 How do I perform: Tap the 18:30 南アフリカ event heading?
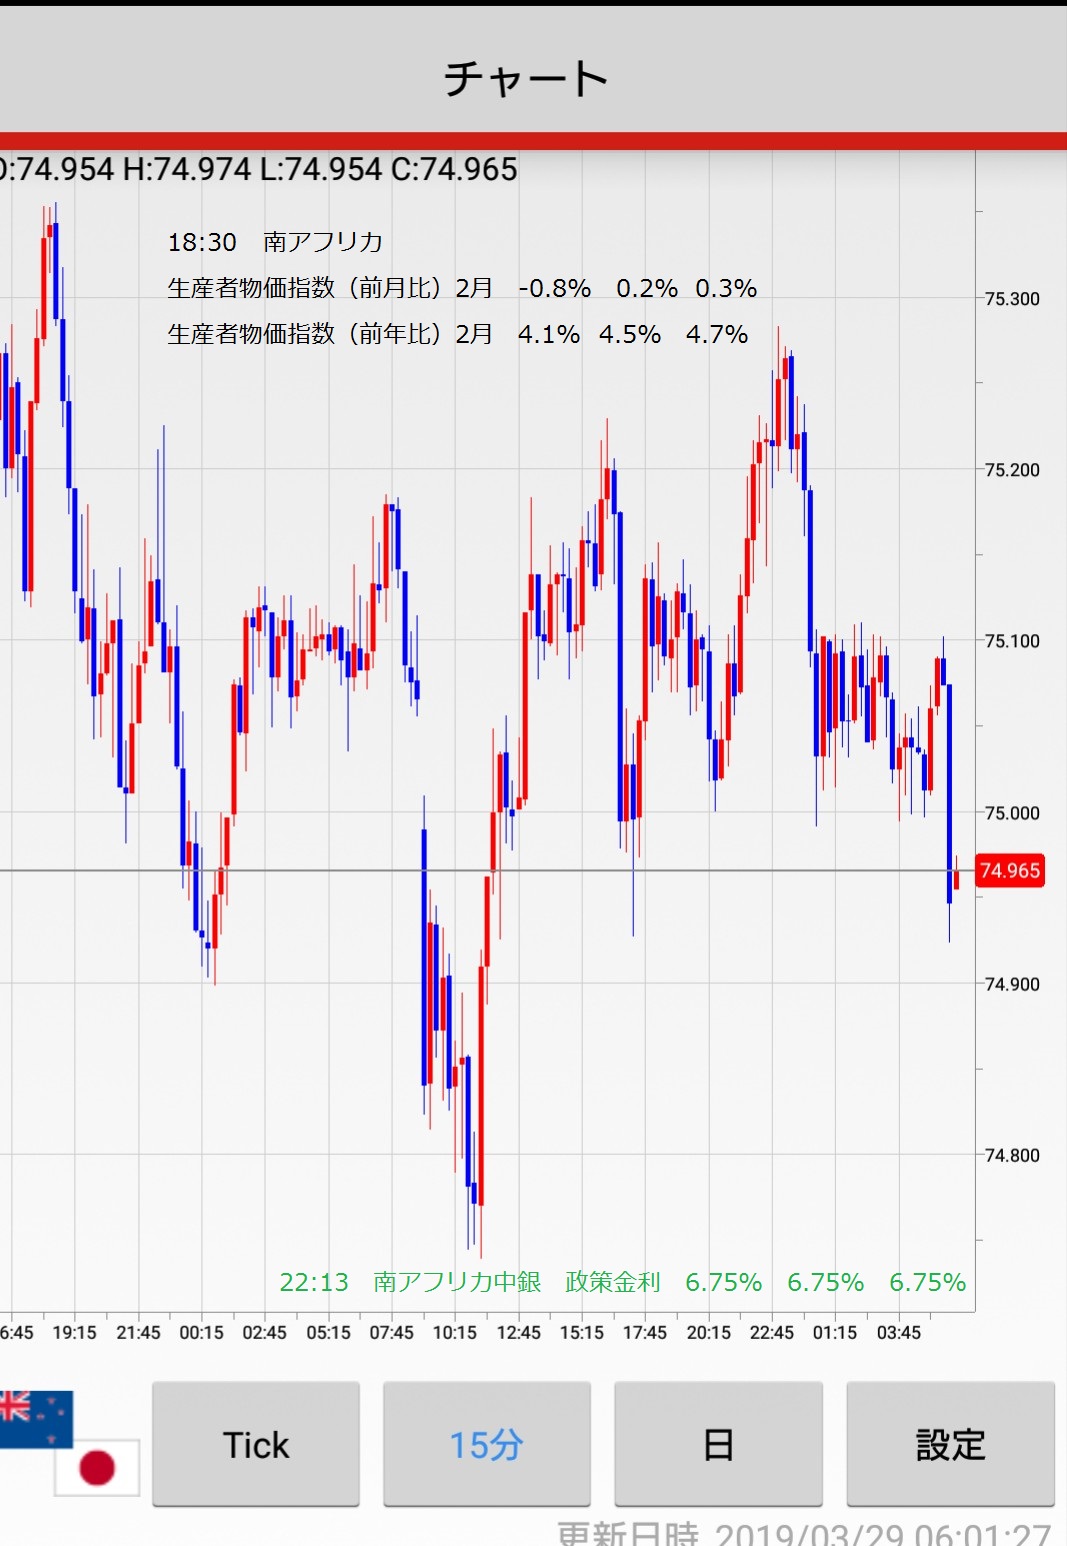(x=275, y=242)
